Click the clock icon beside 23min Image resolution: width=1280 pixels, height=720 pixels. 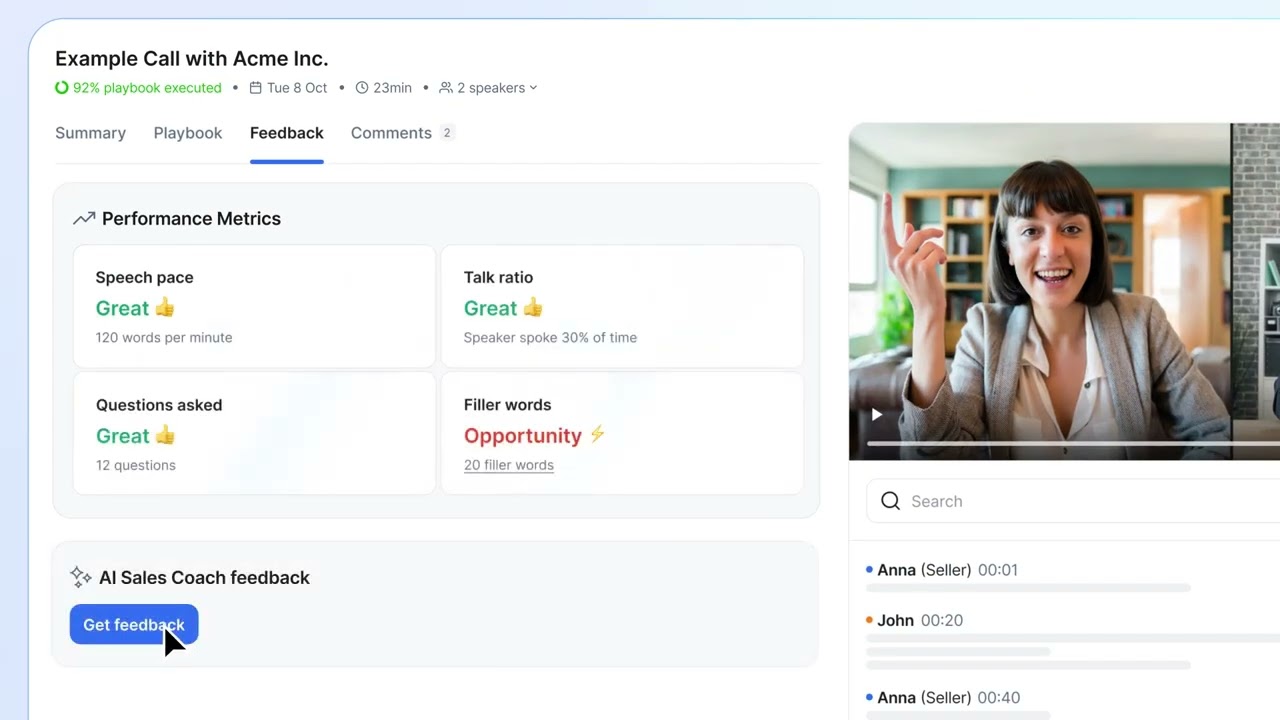362,88
